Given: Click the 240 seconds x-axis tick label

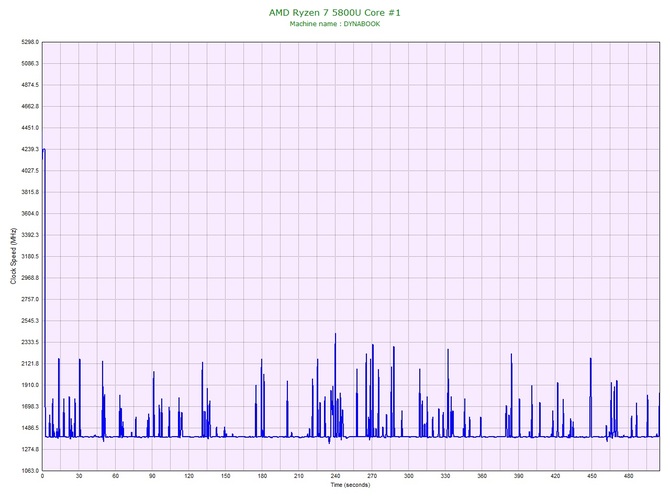Looking at the screenshot, I should point(335,476).
